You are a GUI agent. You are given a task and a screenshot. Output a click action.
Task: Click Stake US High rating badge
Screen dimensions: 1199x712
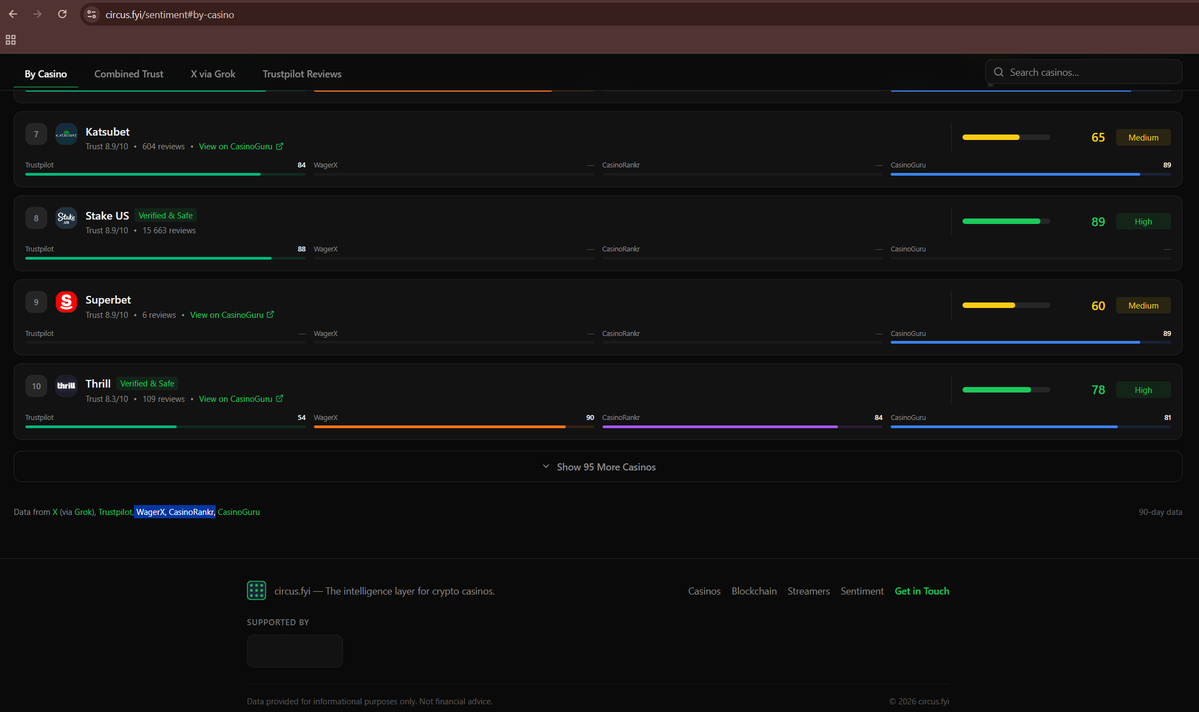coord(1143,222)
